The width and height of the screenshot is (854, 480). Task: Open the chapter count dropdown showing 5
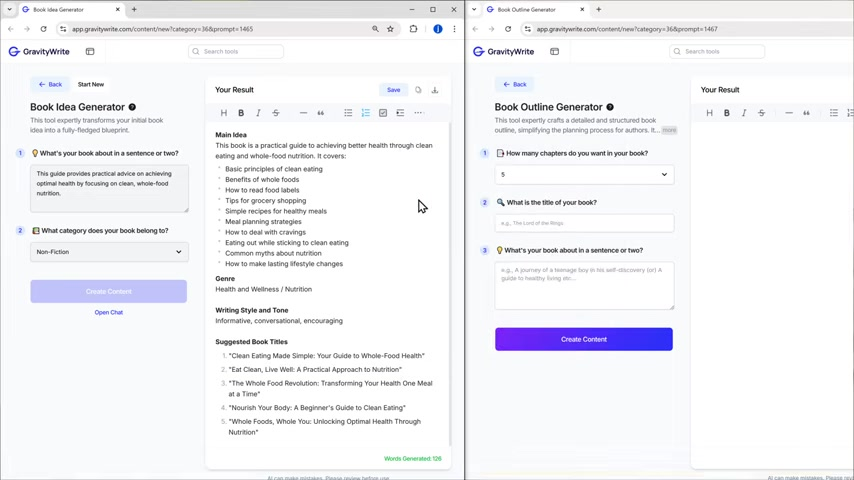[x=584, y=174]
